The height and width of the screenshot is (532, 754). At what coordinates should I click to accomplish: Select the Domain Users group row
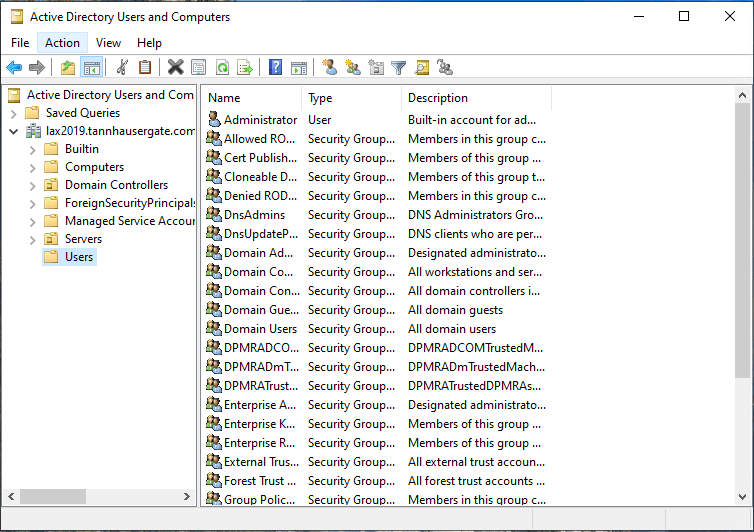pyautogui.click(x=260, y=329)
